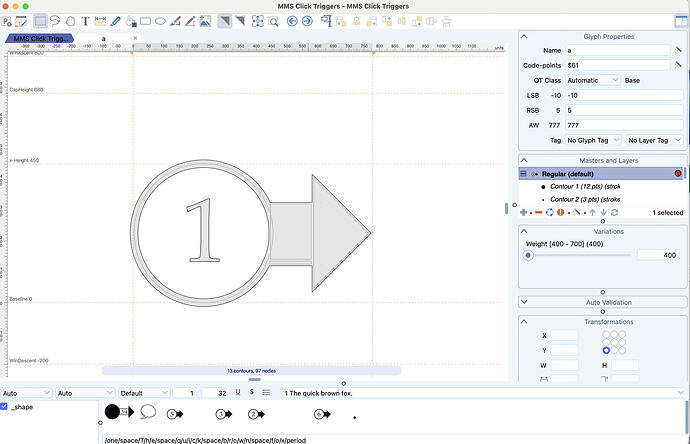This screenshot has height=444, width=690.
Task: Expand the Auto Validation panel
Action: pos(524,302)
